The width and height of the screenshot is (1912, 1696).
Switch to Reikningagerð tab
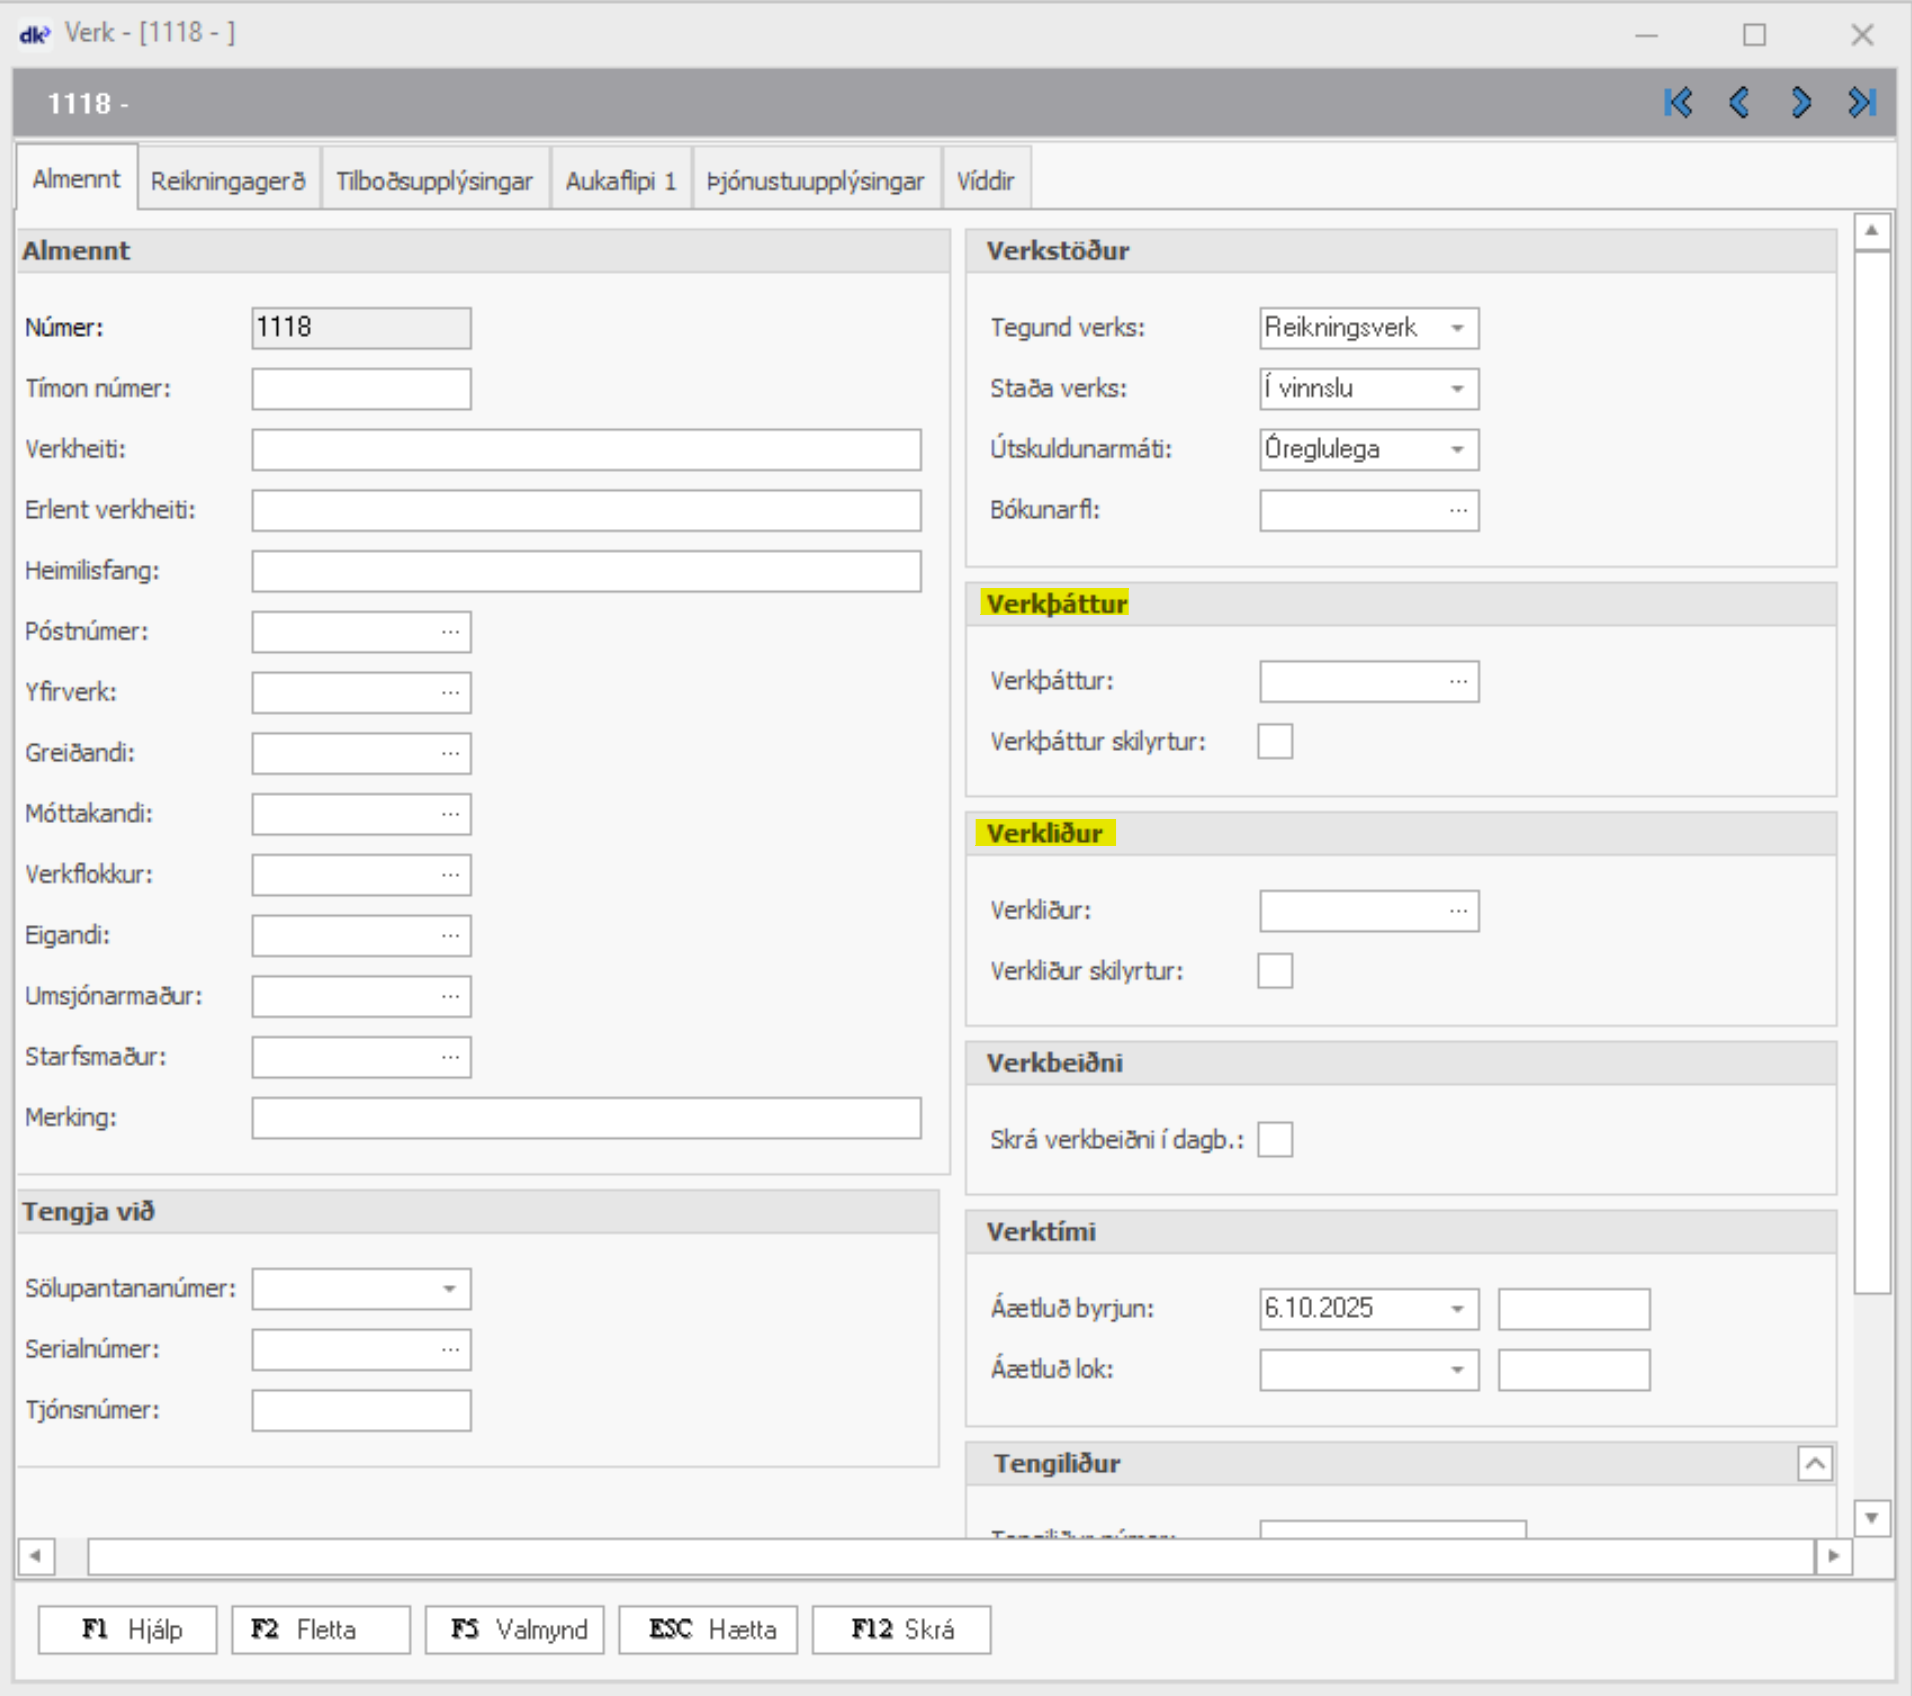[228, 181]
